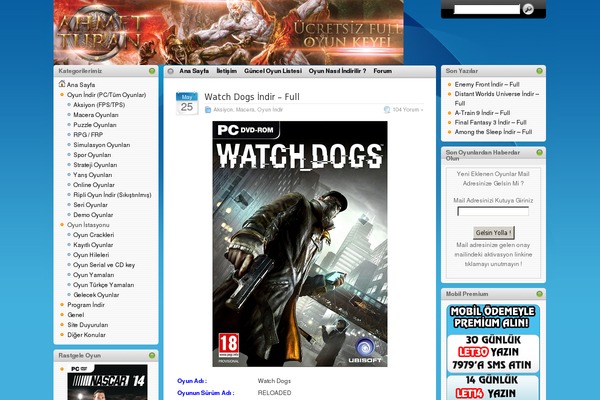The height and width of the screenshot is (400, 600).
Task: Open Among the Sleep İndir – Full post
Action: pyautogui.click(x=493, y=132)
